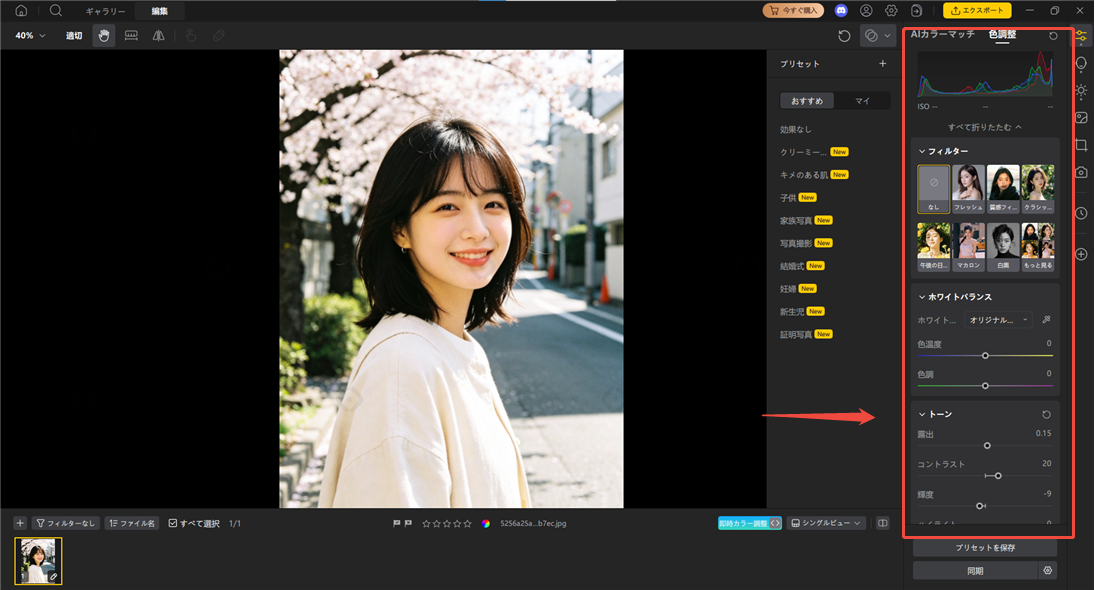
Task: Open sync settings gear icon
Action: click(1048, 570)
